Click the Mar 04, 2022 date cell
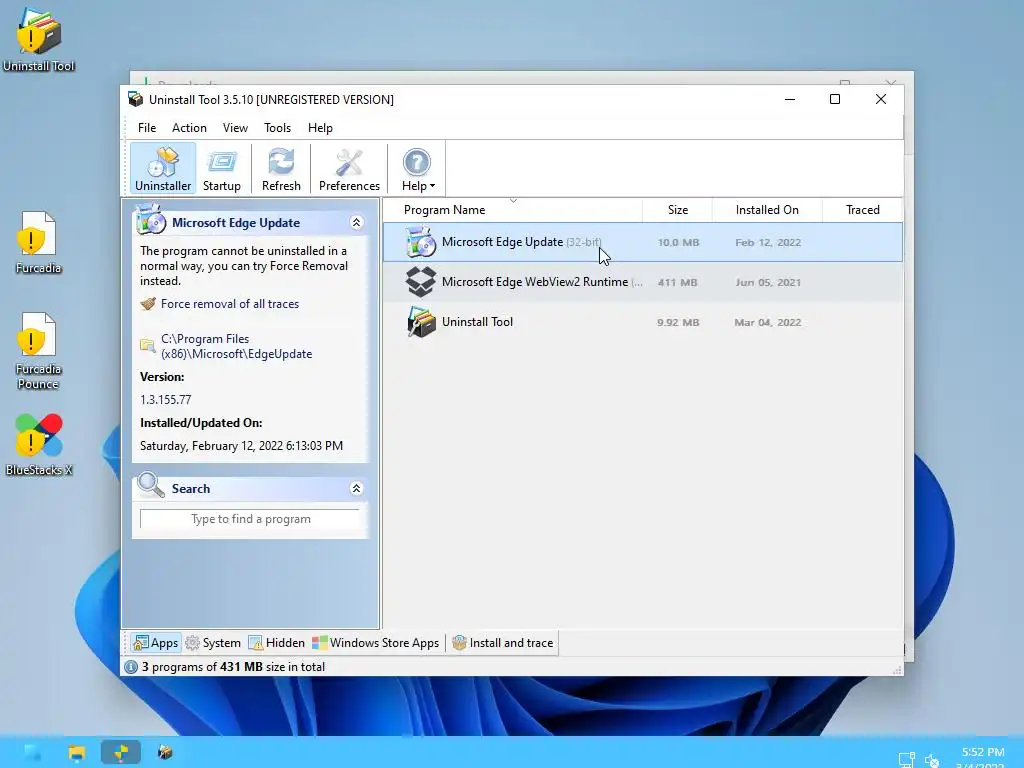1024x768 pixels. pos(767,322)
